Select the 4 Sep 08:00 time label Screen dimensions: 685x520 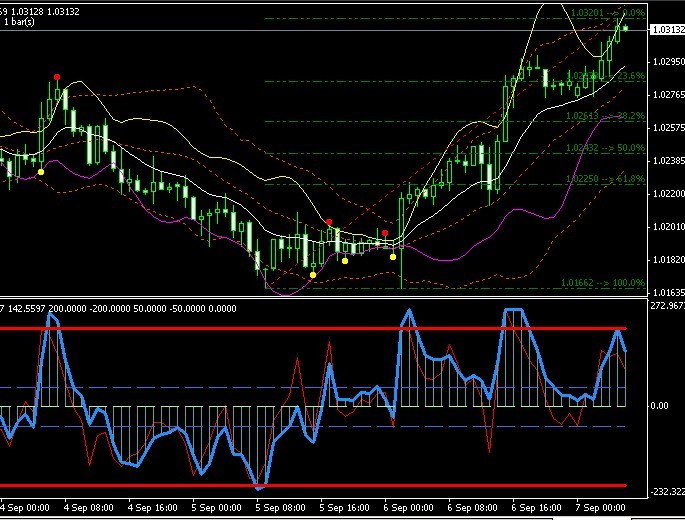point(88,508)
